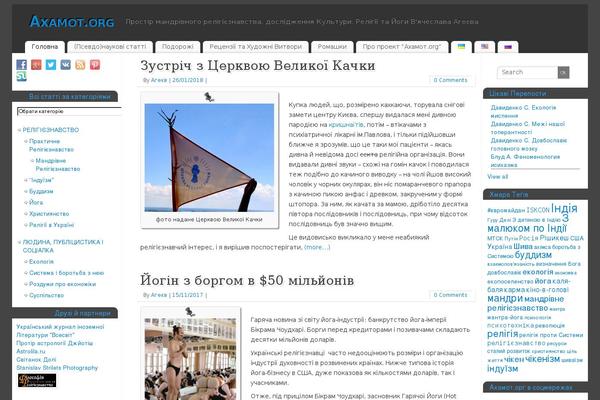Open article title 'Зустріч з Церквою Великої Качки'

point(258,65)
